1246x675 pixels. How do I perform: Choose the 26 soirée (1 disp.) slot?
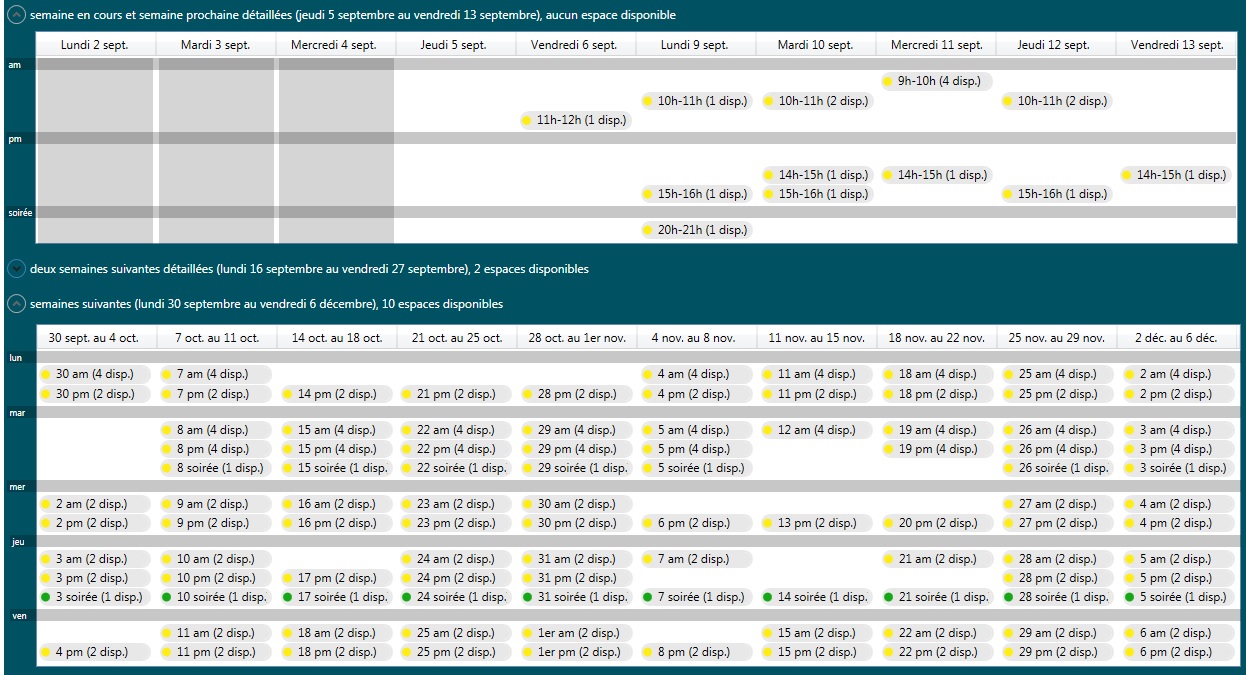pyautogui.click(x=1056, y=468)
